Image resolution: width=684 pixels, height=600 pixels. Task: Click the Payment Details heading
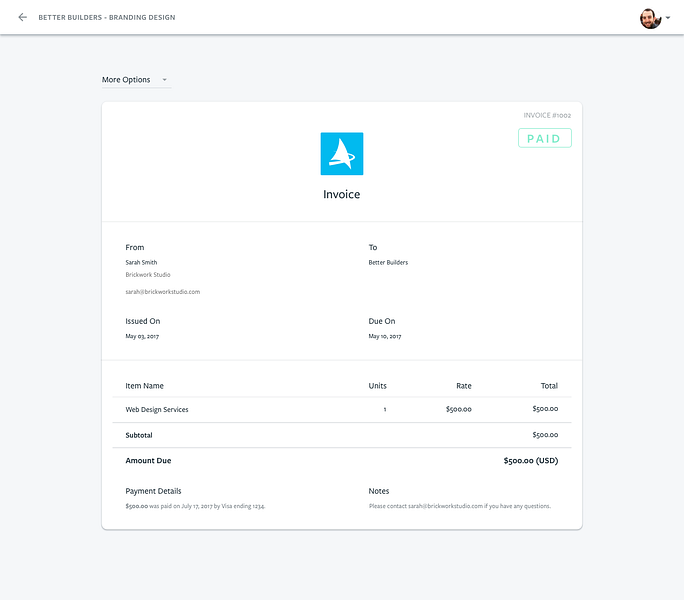pos(153,491)
